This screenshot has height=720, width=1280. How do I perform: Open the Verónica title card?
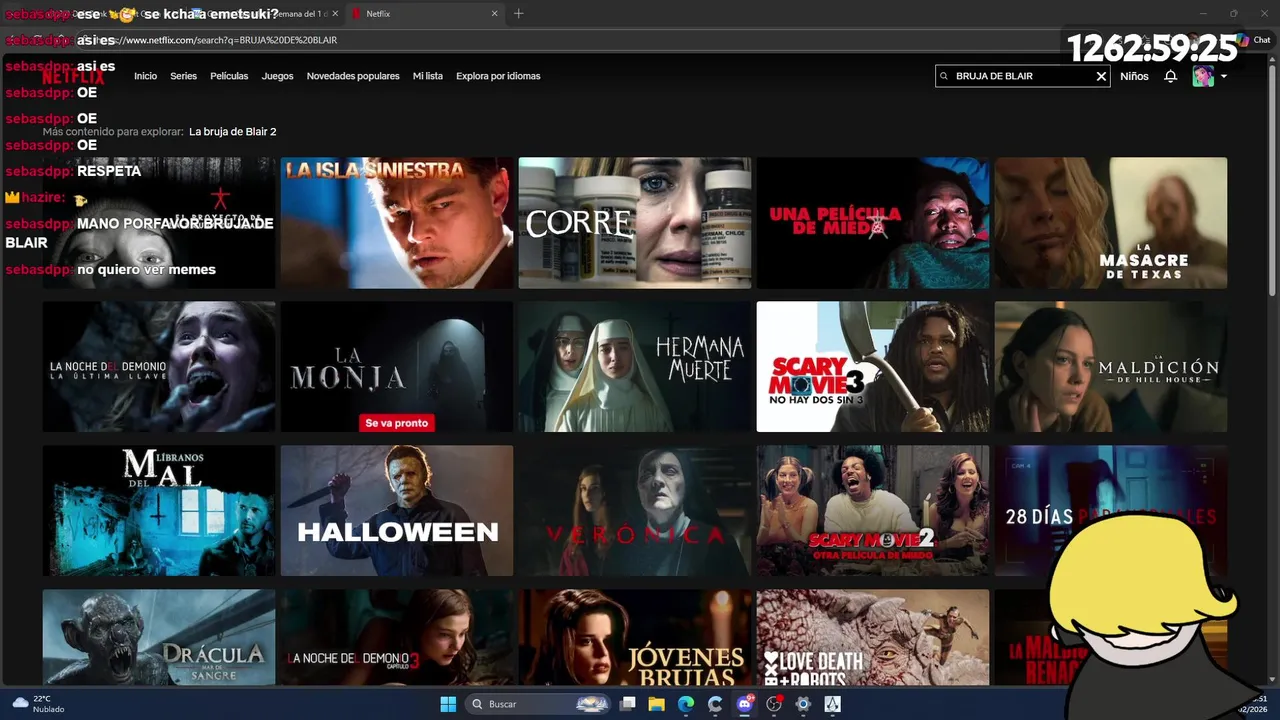click(635, 511)
